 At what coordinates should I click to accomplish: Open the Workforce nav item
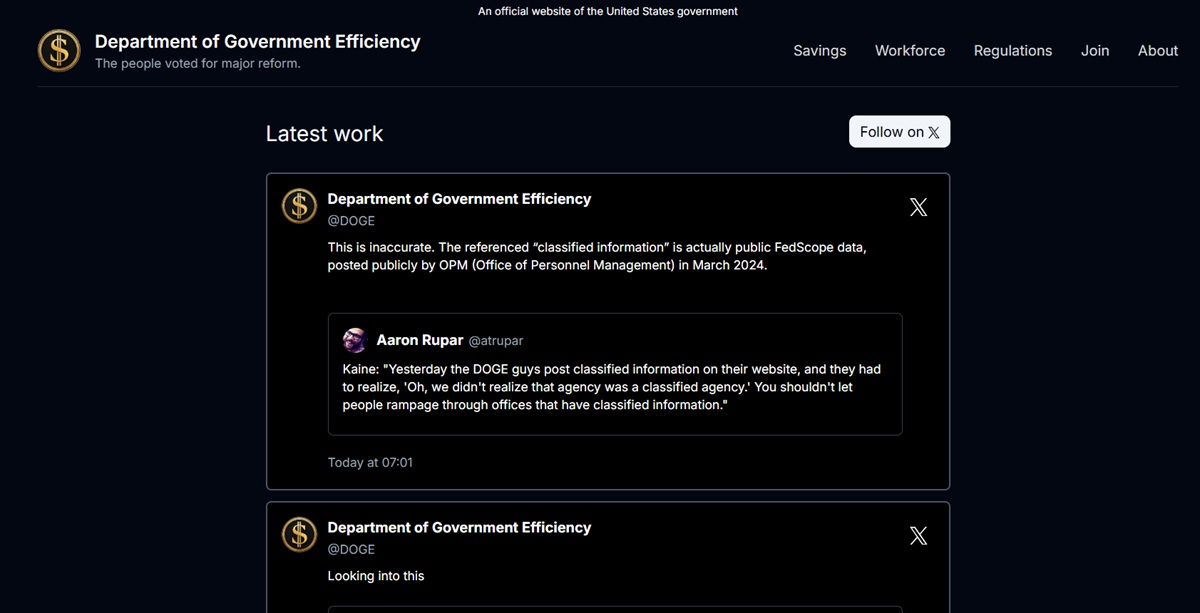click(x=910, y=51)
